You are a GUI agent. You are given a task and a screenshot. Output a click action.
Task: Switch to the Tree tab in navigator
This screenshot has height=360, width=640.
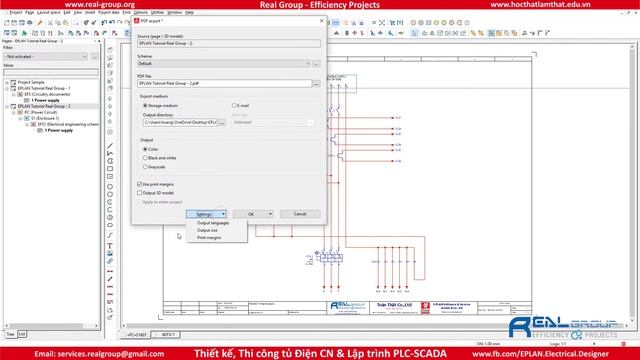coord(11,334)
